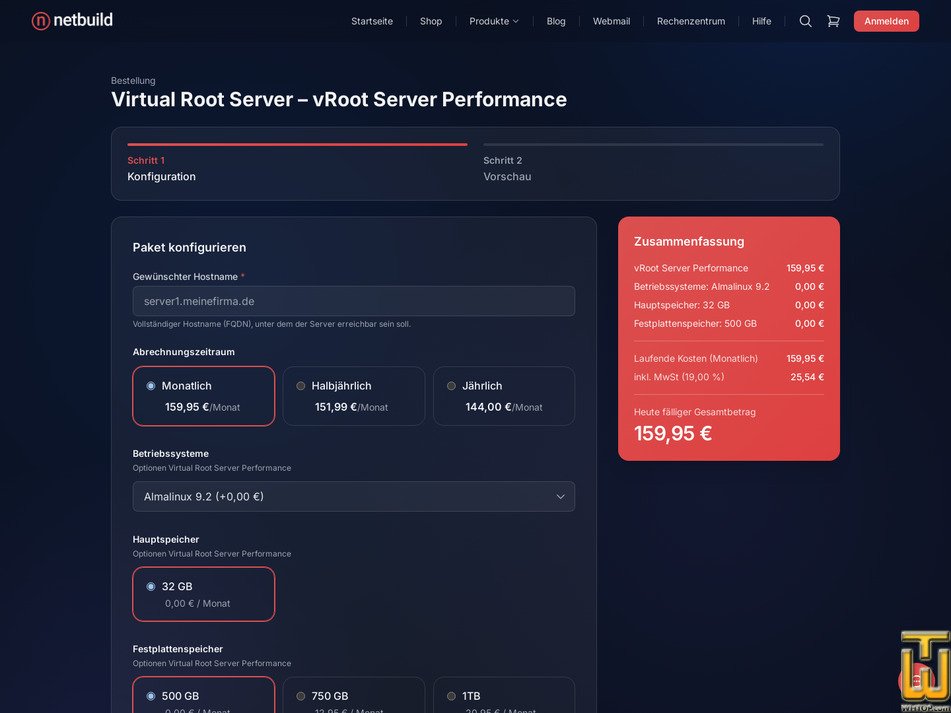The image size is (951, 713).
Task: Click the Anmelden button
Action: pos(886,21)
